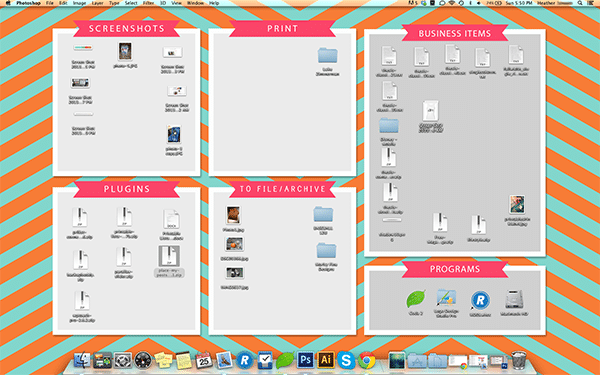Open Finder in the dock
The width and height of the screenshot is (600, 375).
tap(82, 360)
